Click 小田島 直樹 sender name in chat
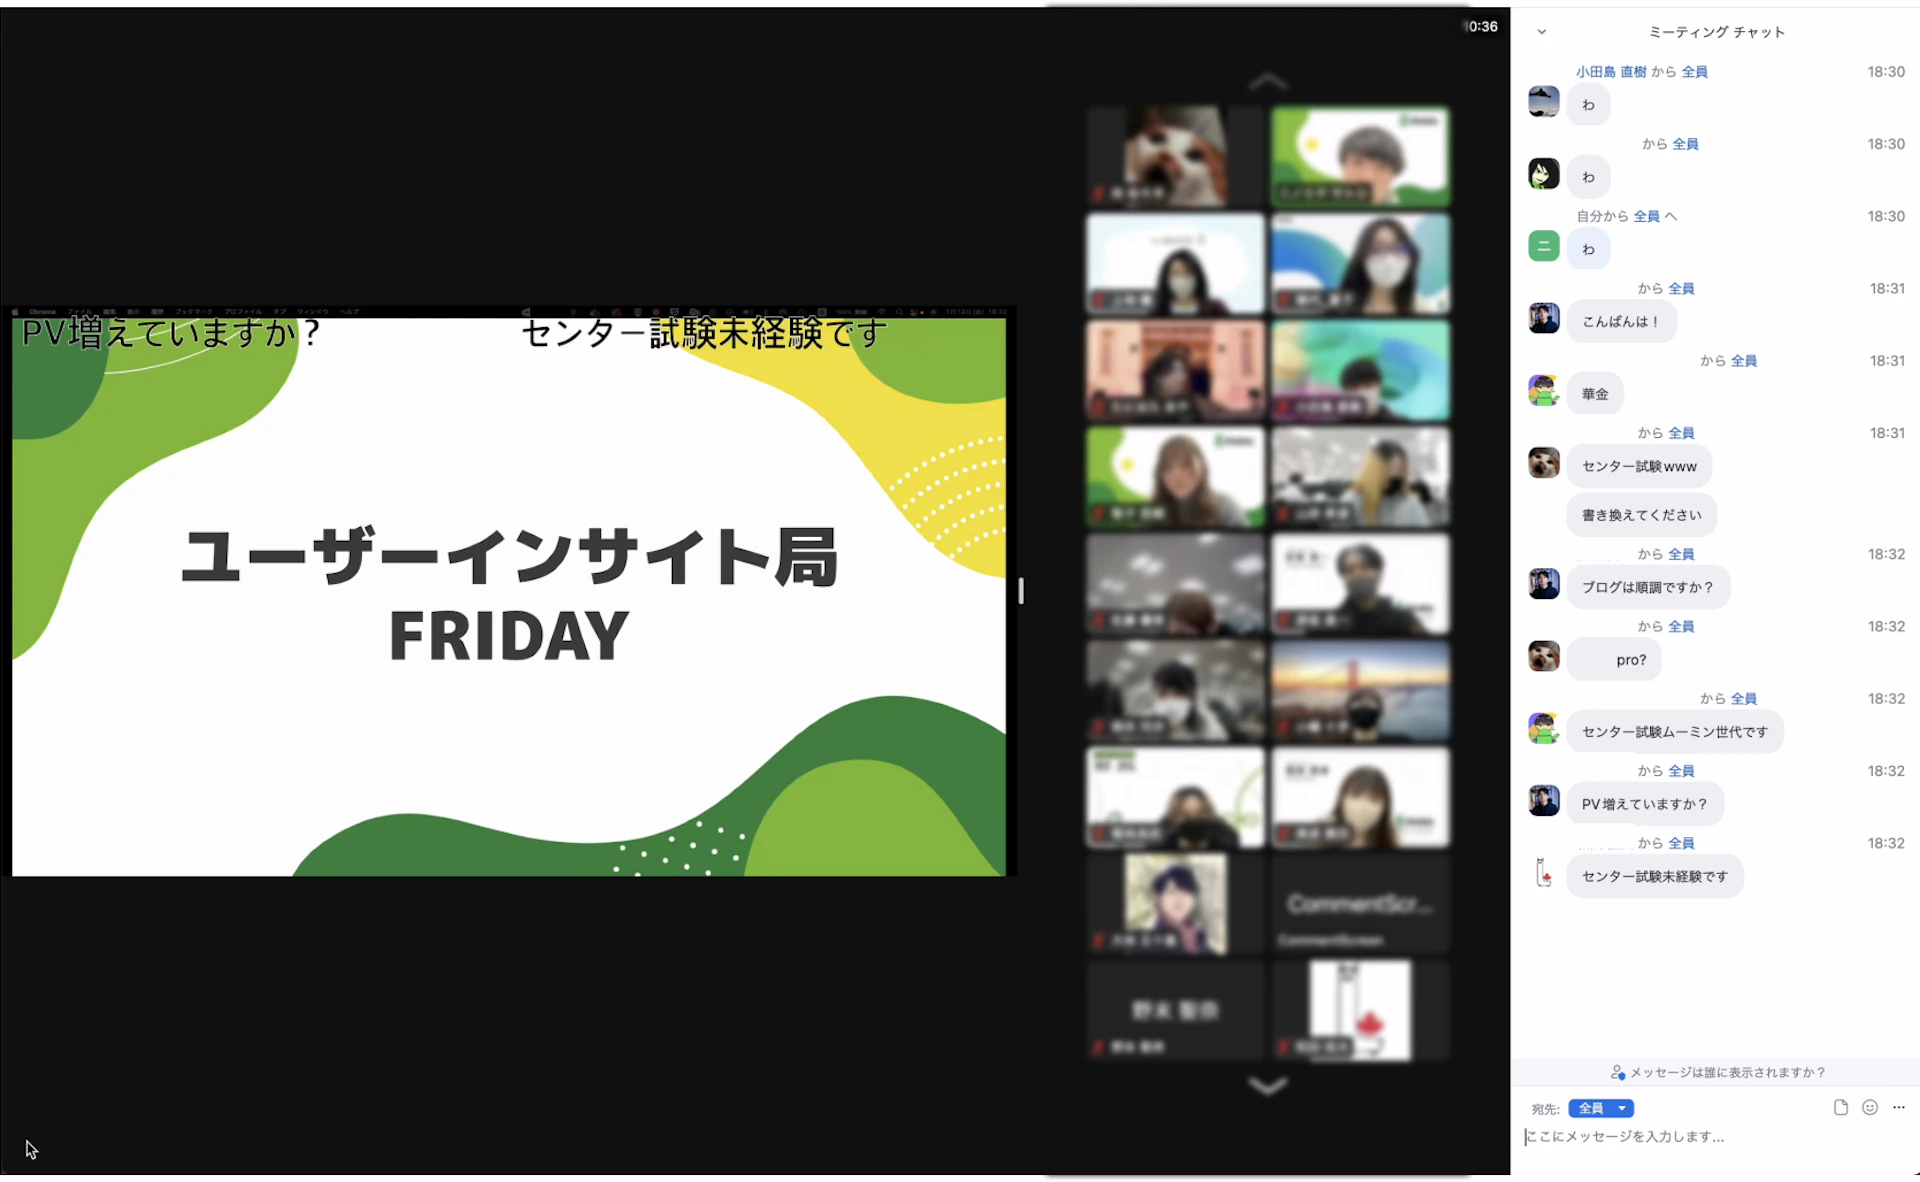1920x1182 pixels. point(1610,72)
